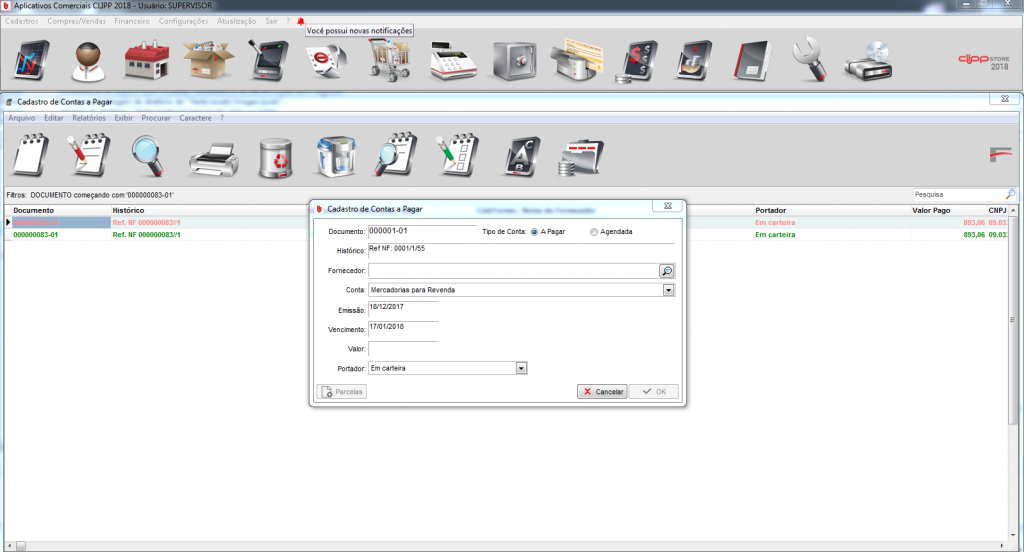Open the Relatórios menu
1024x552 pixels.
tap(89, 118)
